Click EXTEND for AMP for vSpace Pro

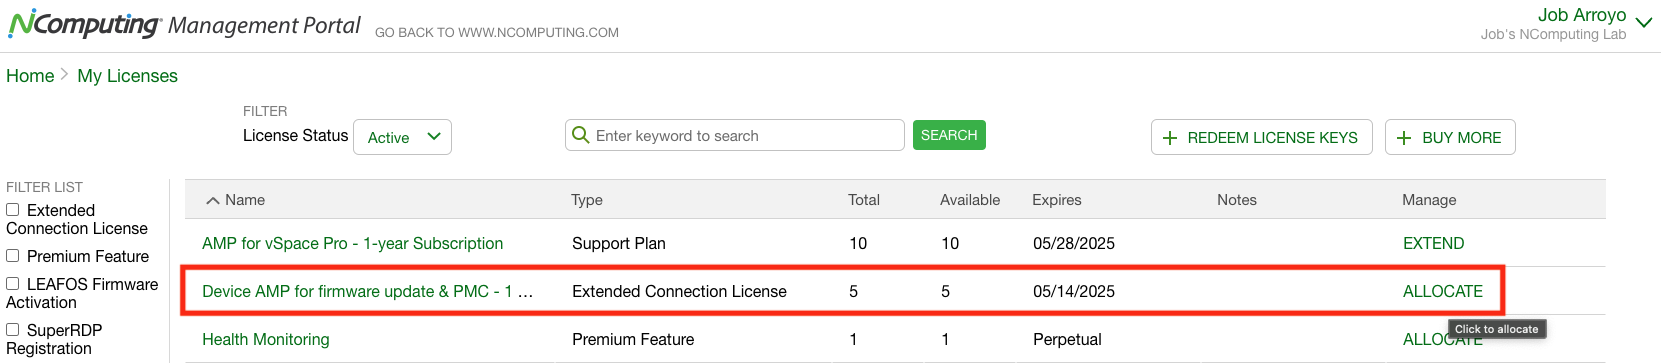click(1433, 243)
